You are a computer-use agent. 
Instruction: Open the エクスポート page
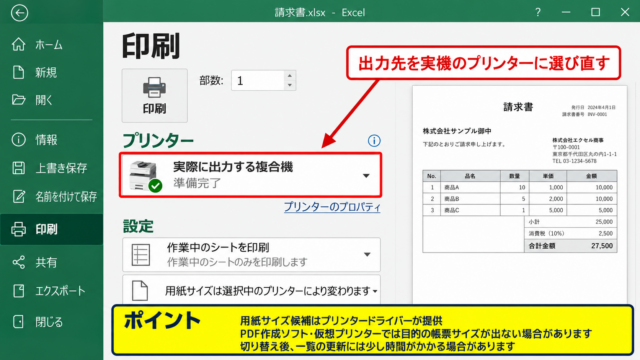(51, 291)
